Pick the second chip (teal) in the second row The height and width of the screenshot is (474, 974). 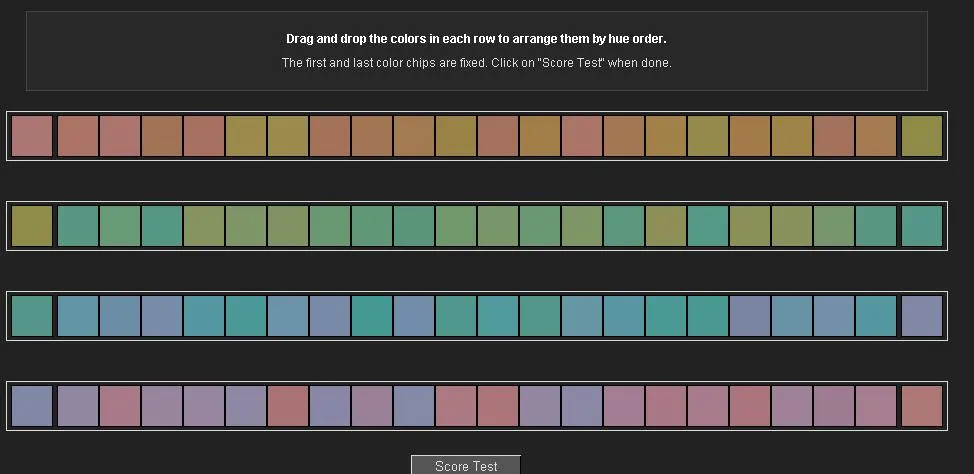[x=78, y=226]
